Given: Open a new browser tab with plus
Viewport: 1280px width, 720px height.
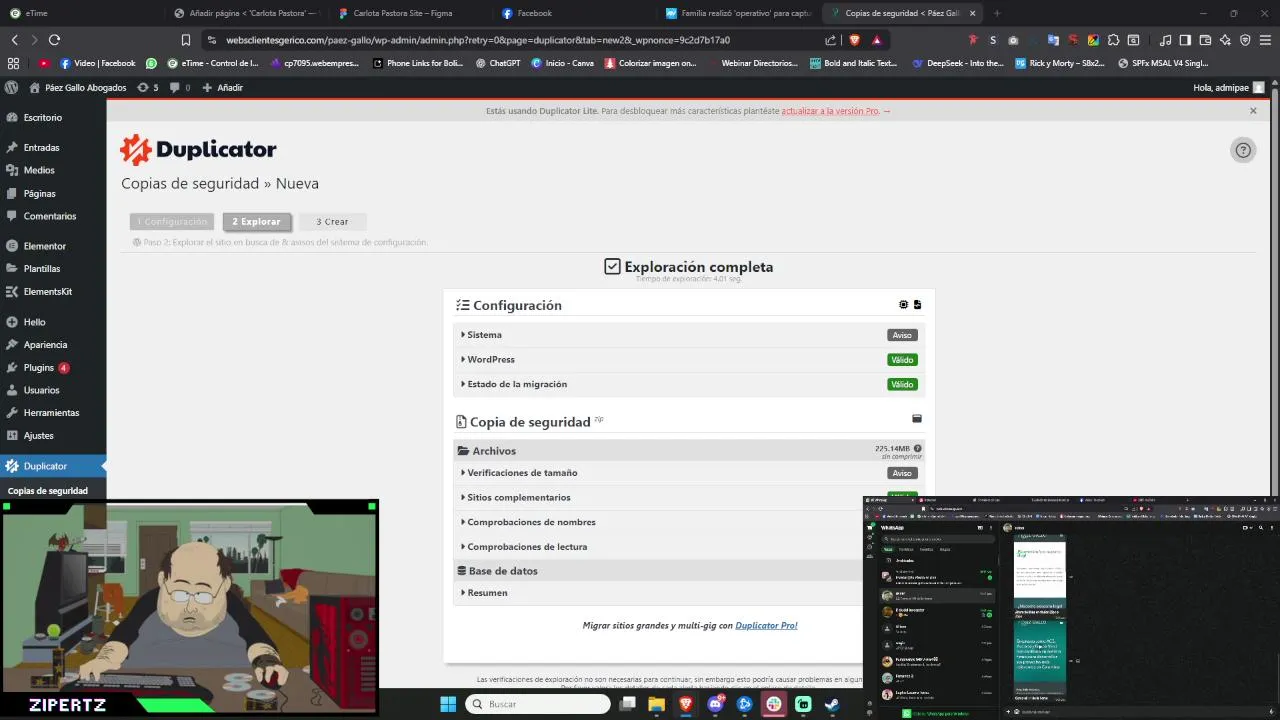Looking at the screenshot, I should [997, 13].
